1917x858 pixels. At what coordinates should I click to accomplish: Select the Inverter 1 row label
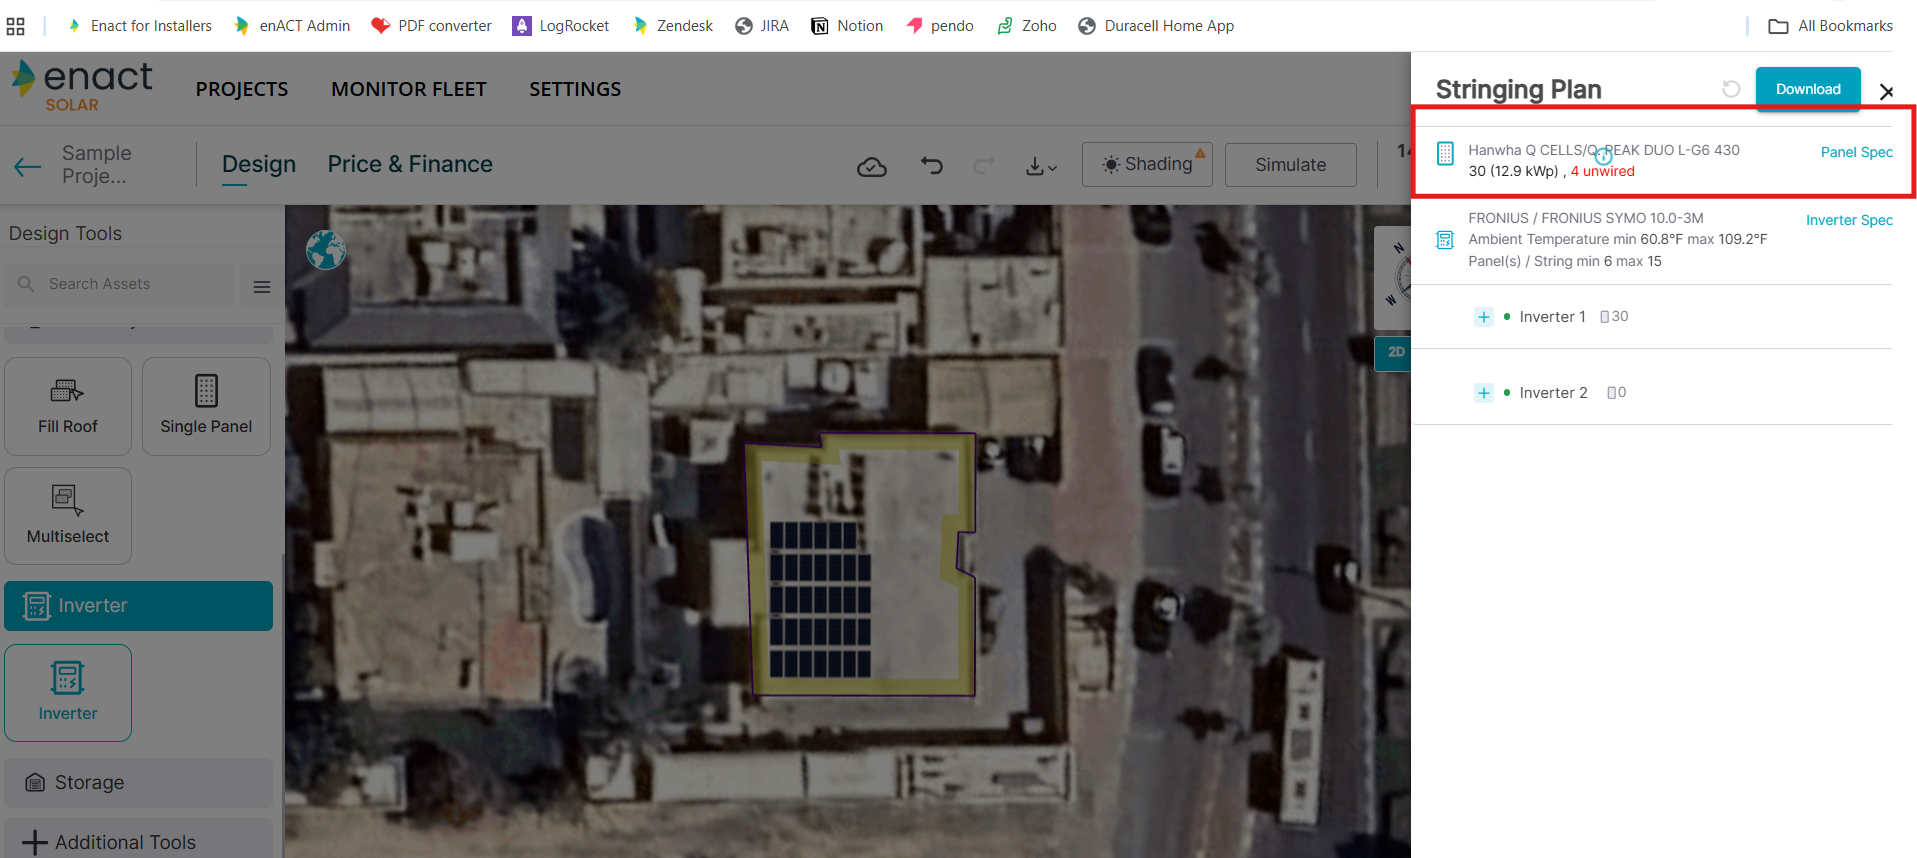click(1552, 317)
